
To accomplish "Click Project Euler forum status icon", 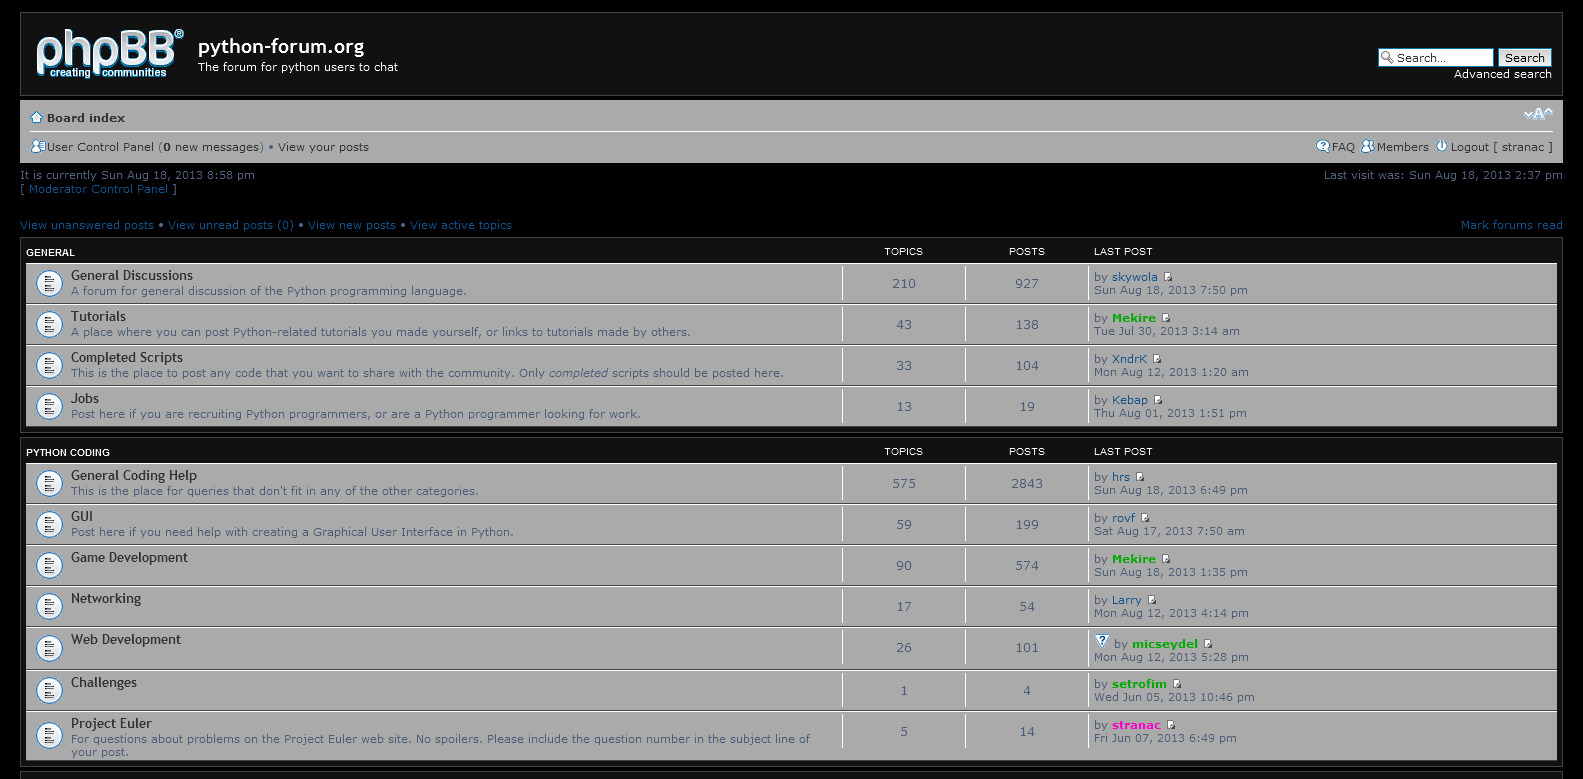I will pyautogui.click(x=49, y=736).
